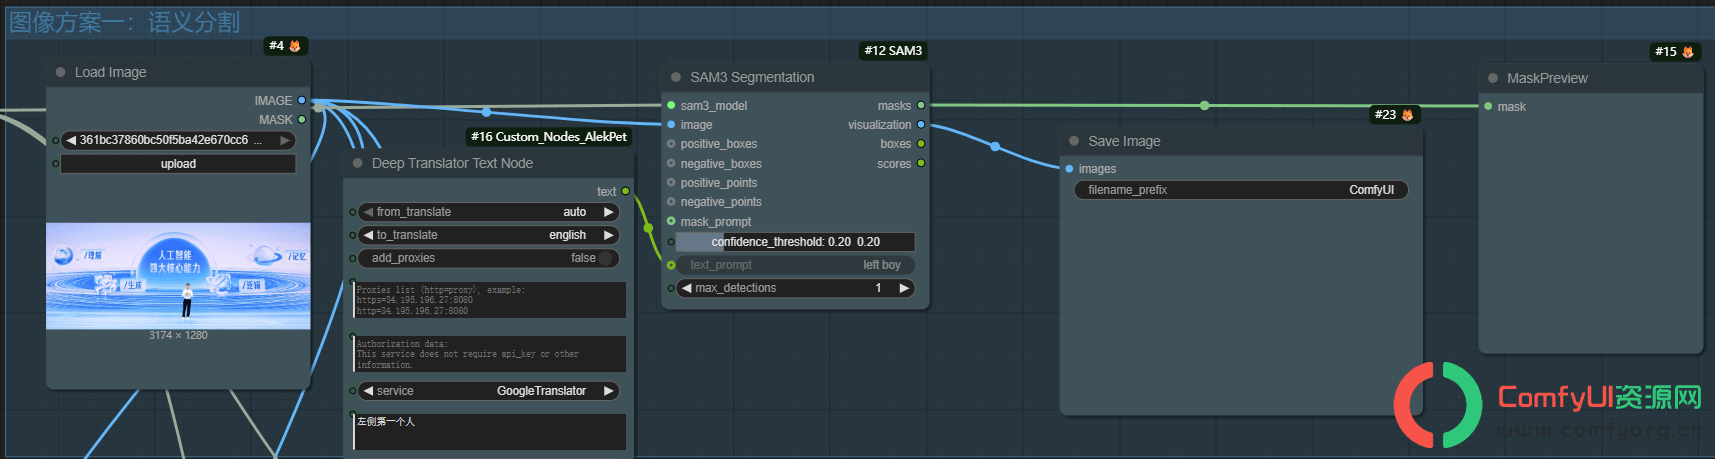Click the upload button in Load Image
The image size is (1715, 459).
pos(178,164)
